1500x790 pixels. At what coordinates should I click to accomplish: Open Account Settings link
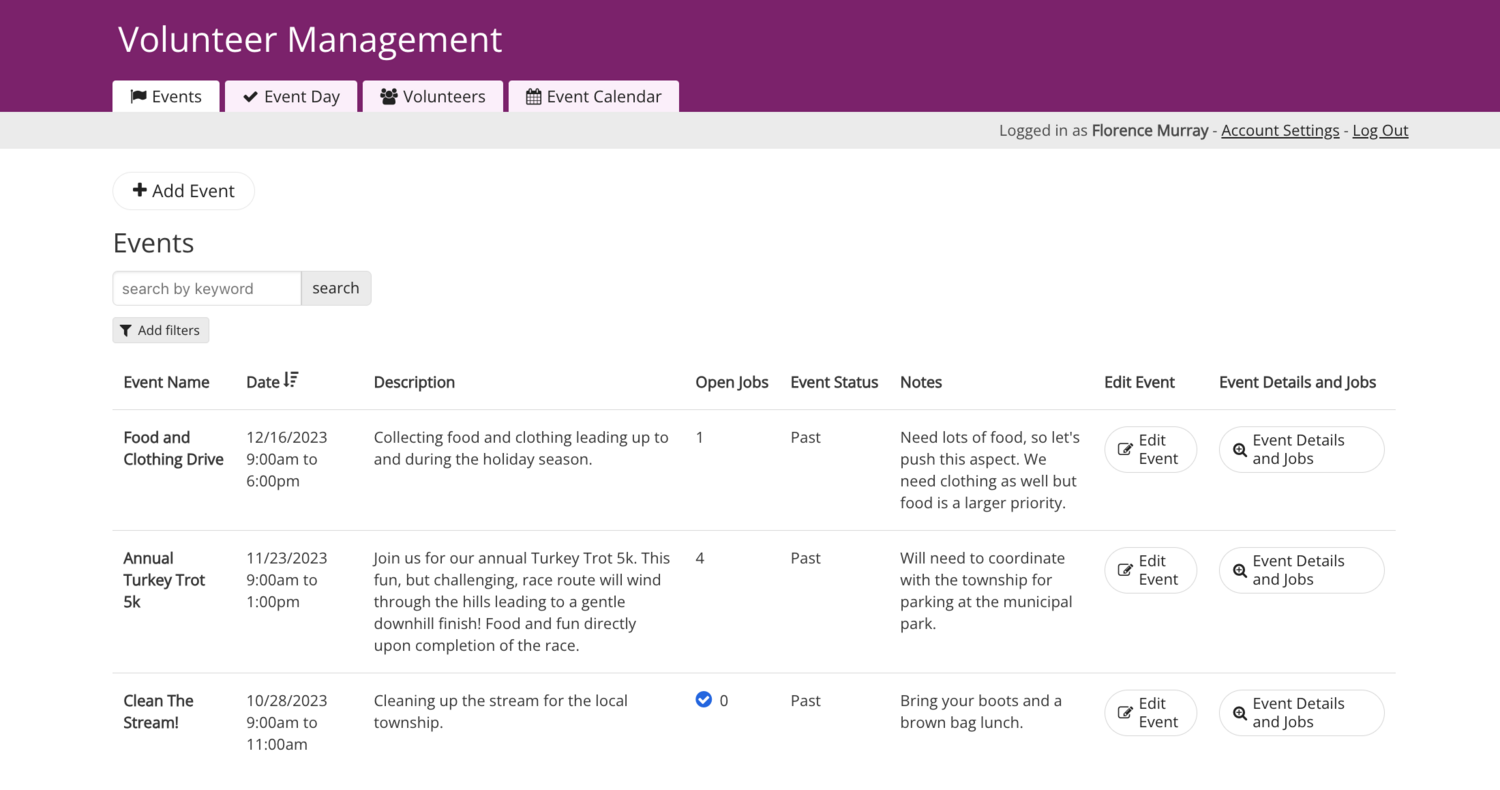click(1280, 131)
